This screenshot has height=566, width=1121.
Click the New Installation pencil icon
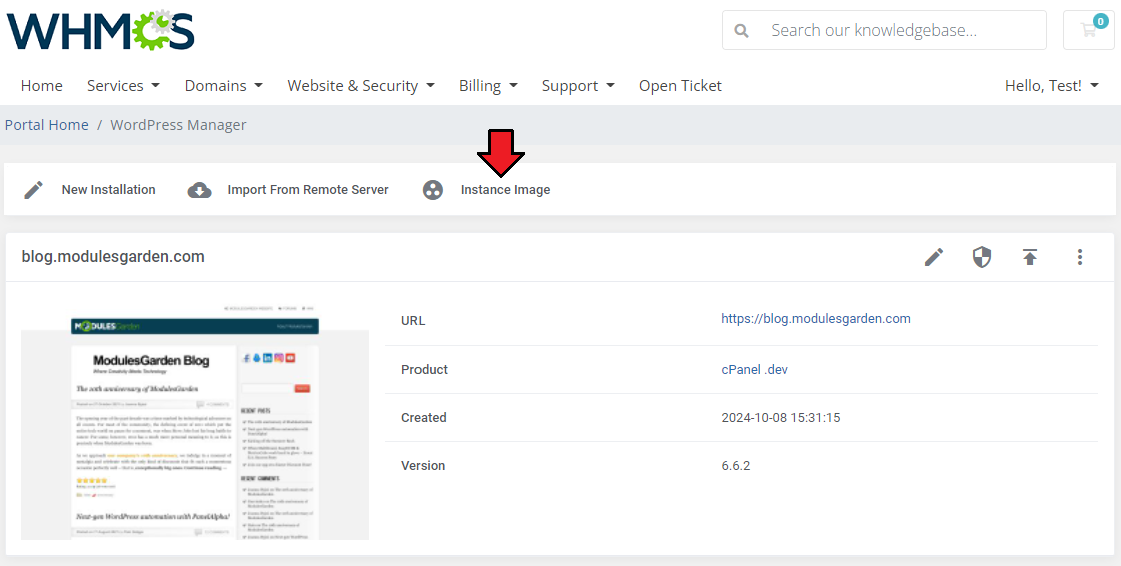[x=34, y=189]
